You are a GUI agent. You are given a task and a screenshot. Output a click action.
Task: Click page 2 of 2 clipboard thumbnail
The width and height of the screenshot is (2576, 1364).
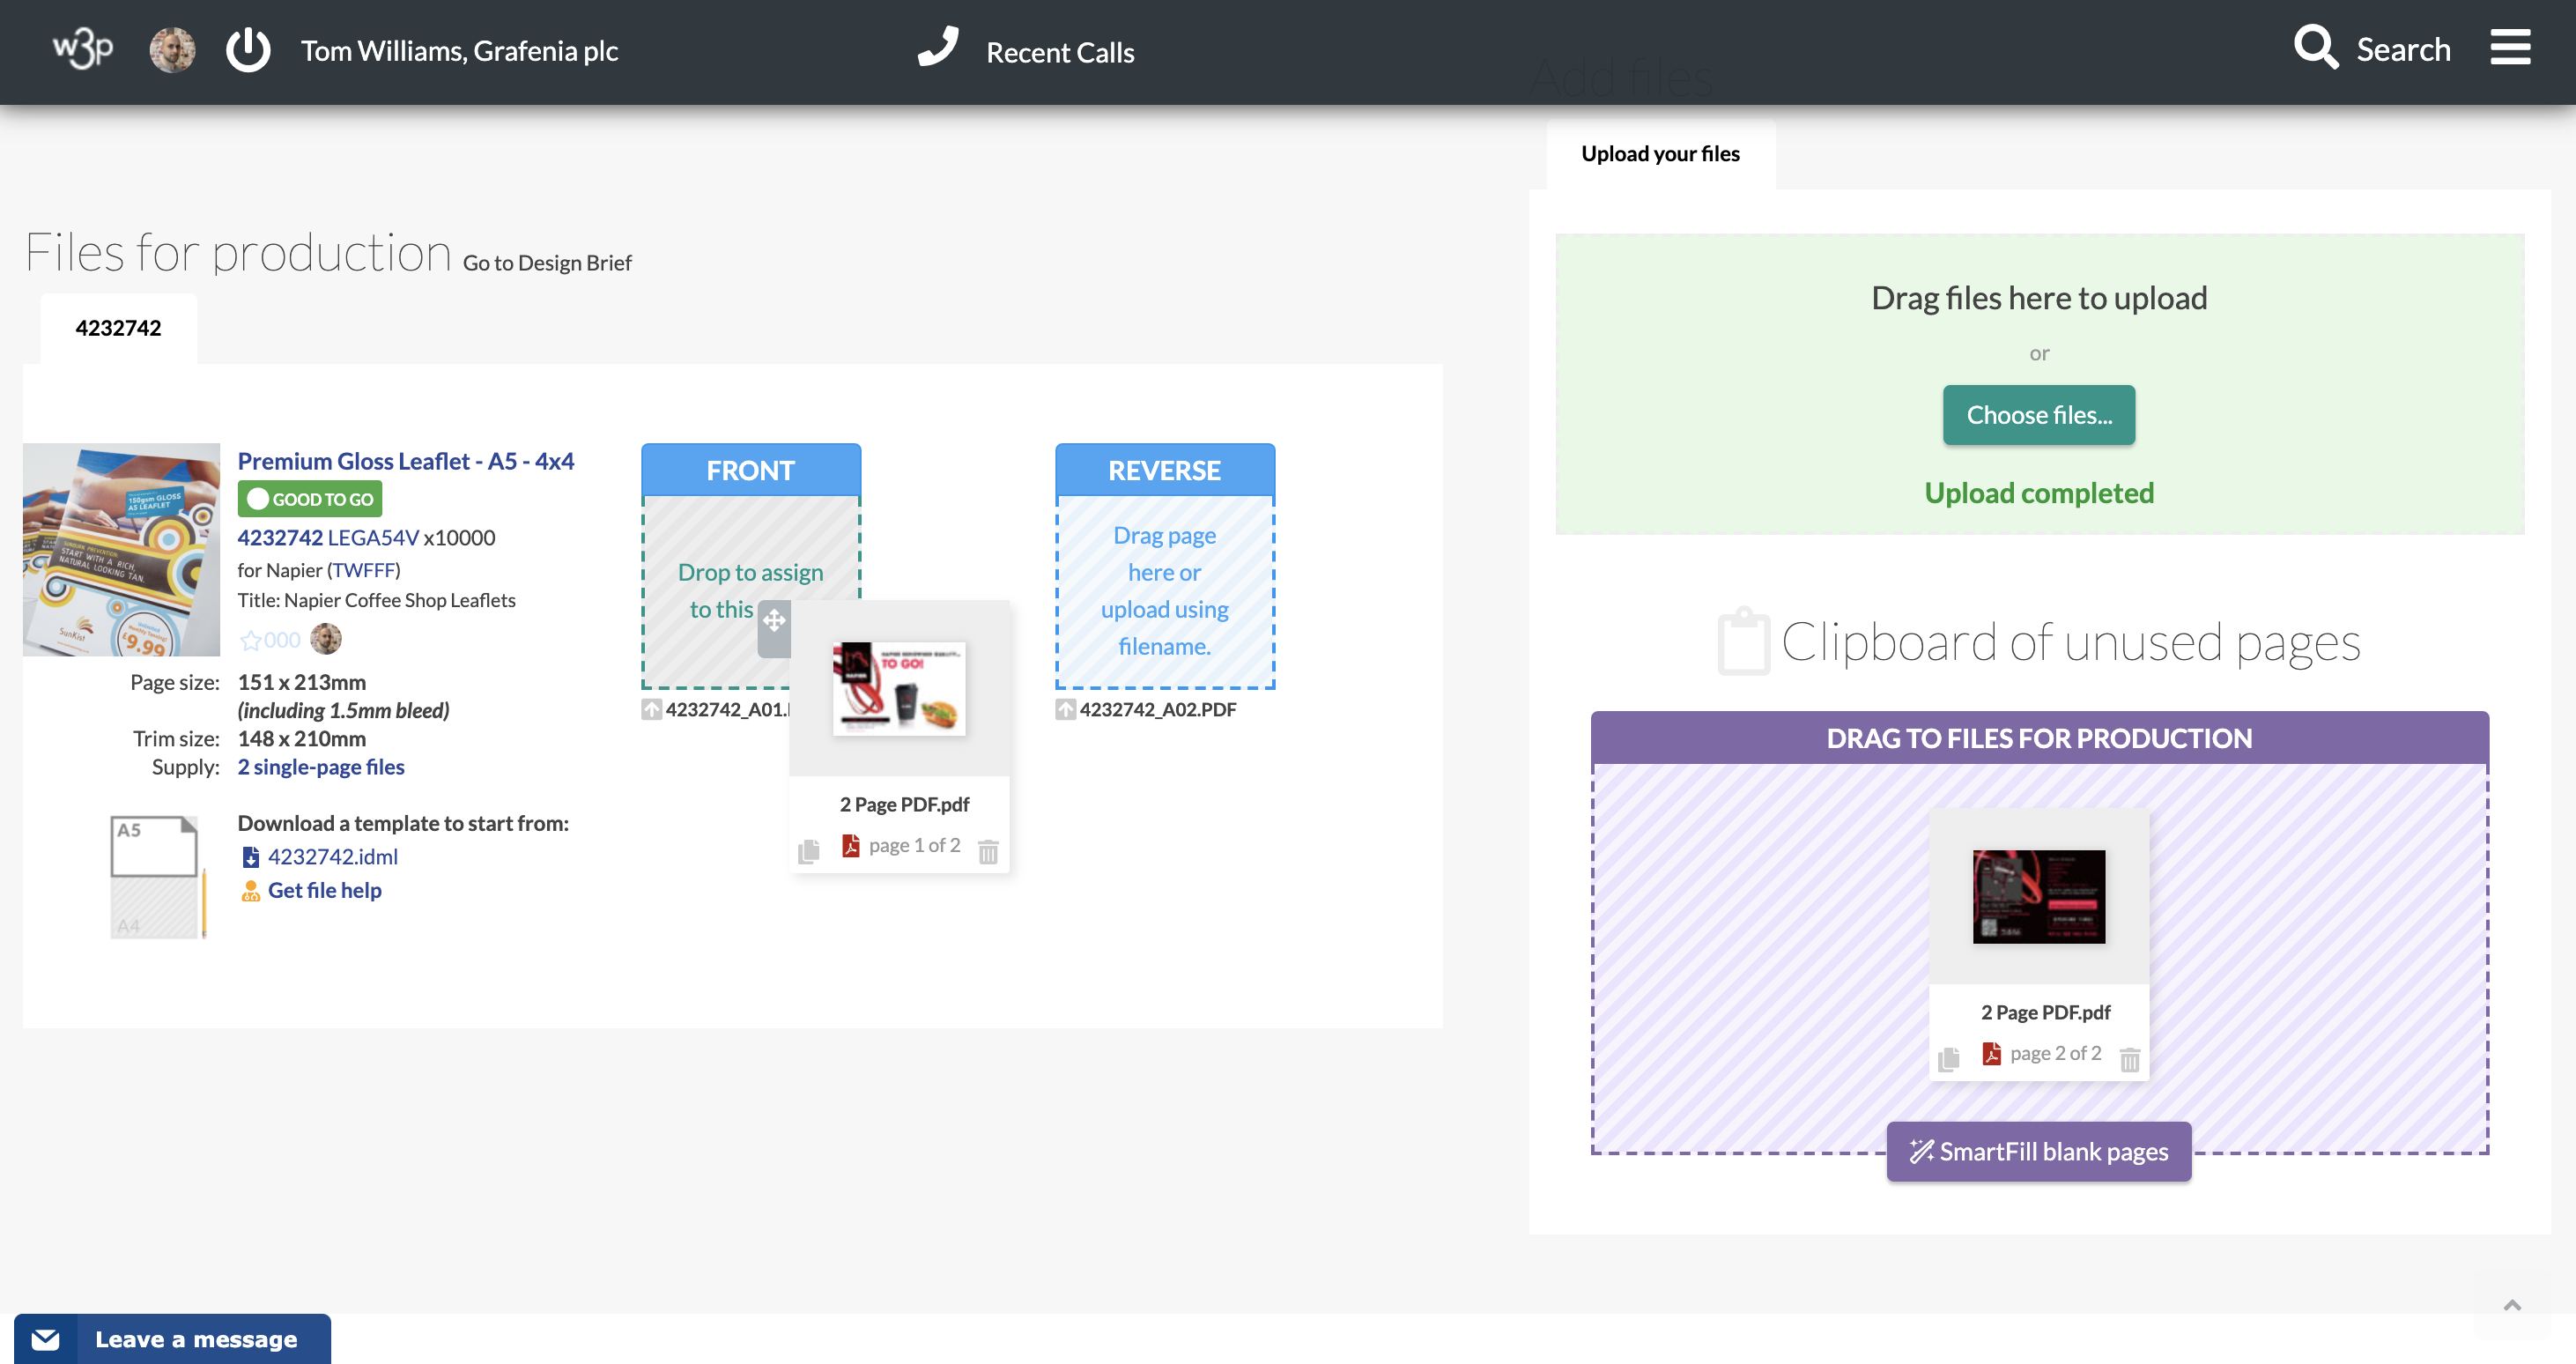click(2039, 896)
